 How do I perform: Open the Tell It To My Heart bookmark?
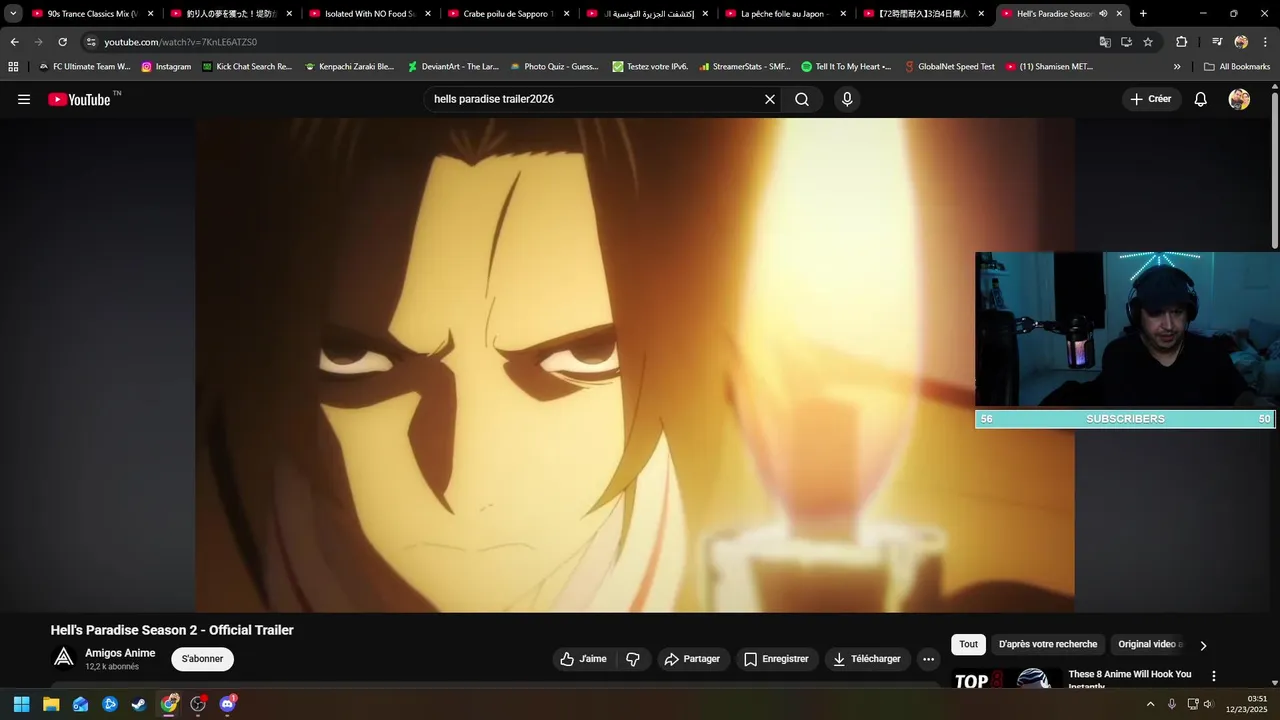pyautogui.click(x=846, y=67)
